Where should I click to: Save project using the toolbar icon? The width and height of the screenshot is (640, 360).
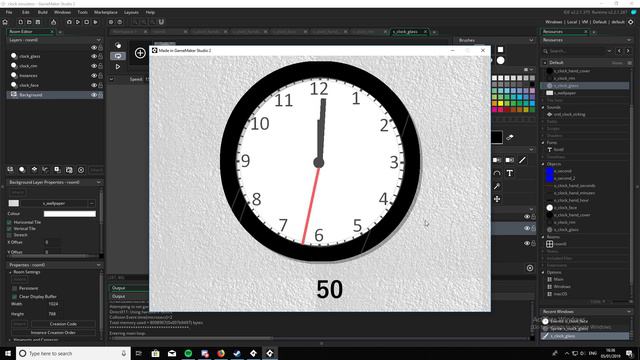click(x=38, y=22)
